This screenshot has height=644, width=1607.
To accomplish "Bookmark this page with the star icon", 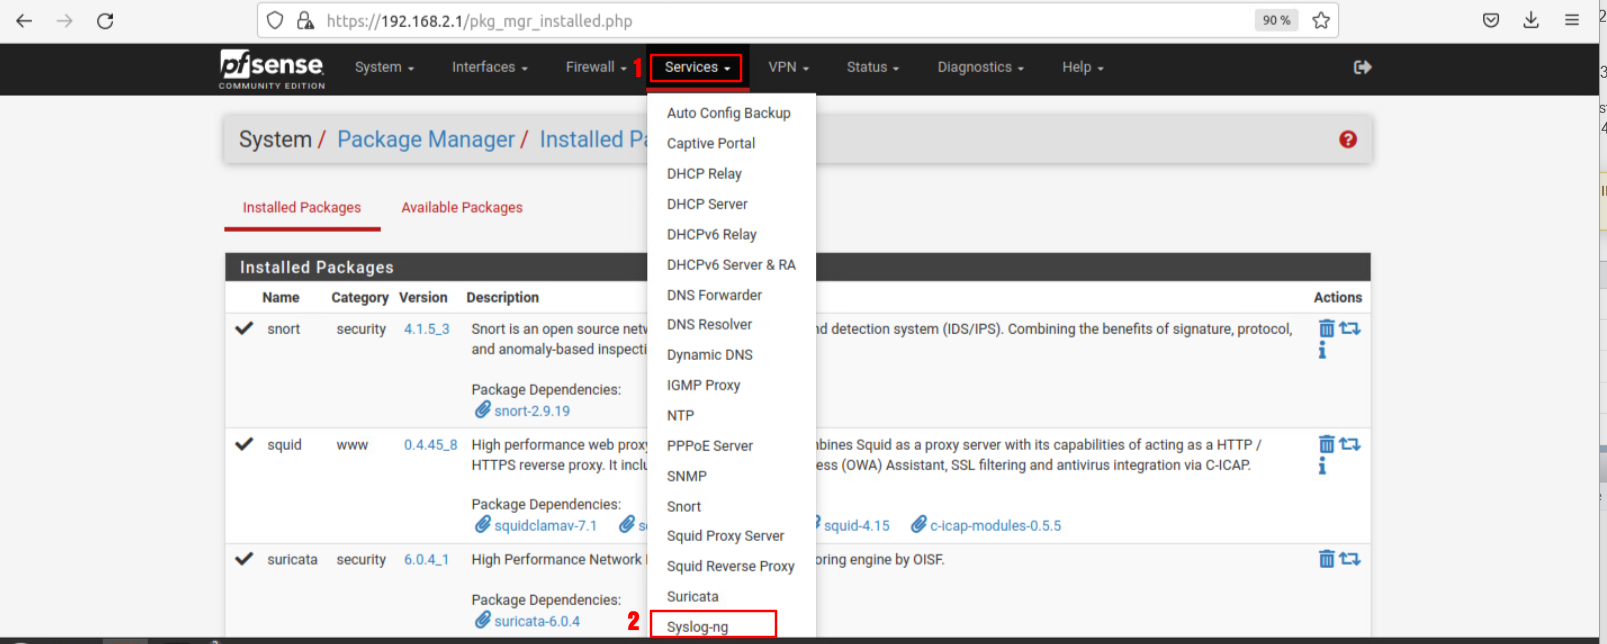I will pos(1321,21).
